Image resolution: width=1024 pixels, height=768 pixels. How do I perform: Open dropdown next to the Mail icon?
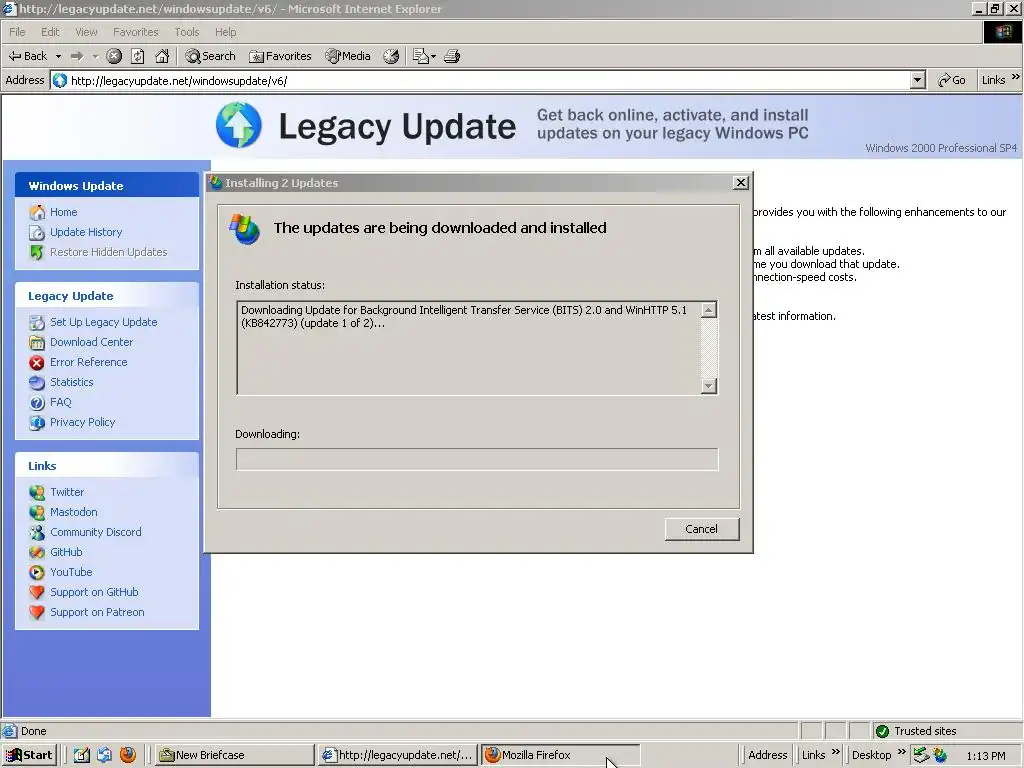[x=434, y=56]
